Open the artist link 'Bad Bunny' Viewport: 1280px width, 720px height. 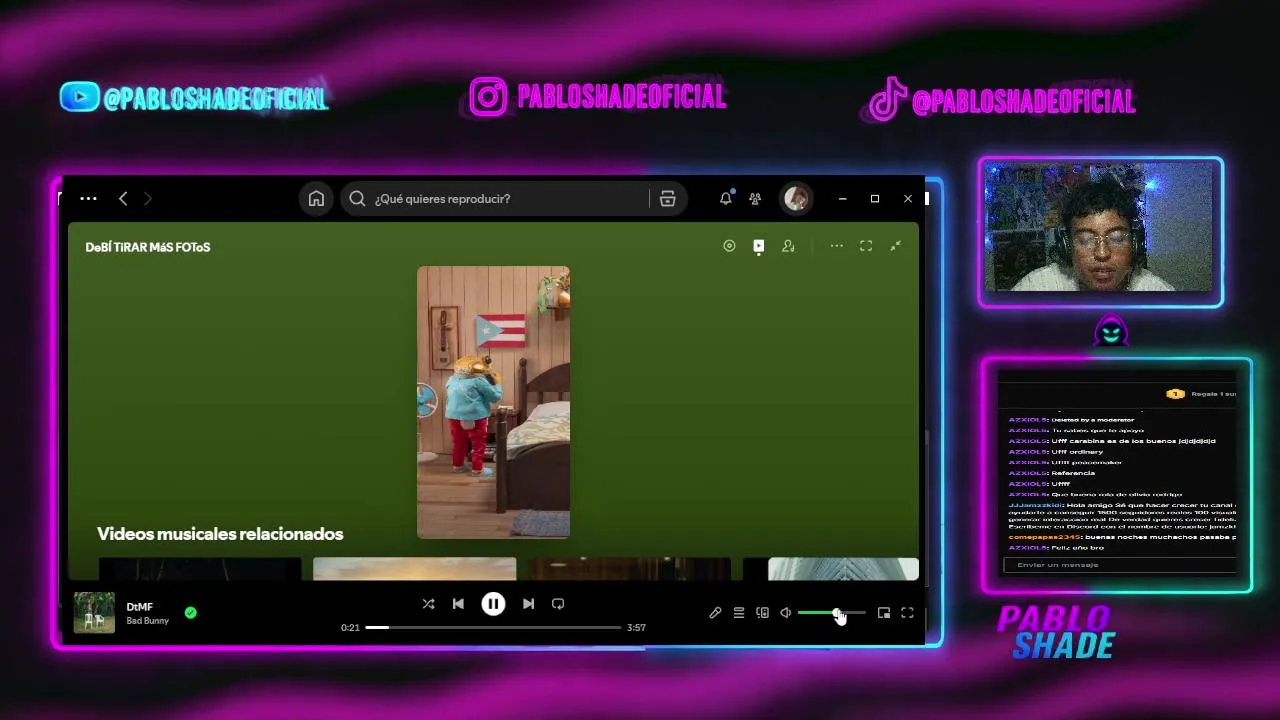point(148,621)
